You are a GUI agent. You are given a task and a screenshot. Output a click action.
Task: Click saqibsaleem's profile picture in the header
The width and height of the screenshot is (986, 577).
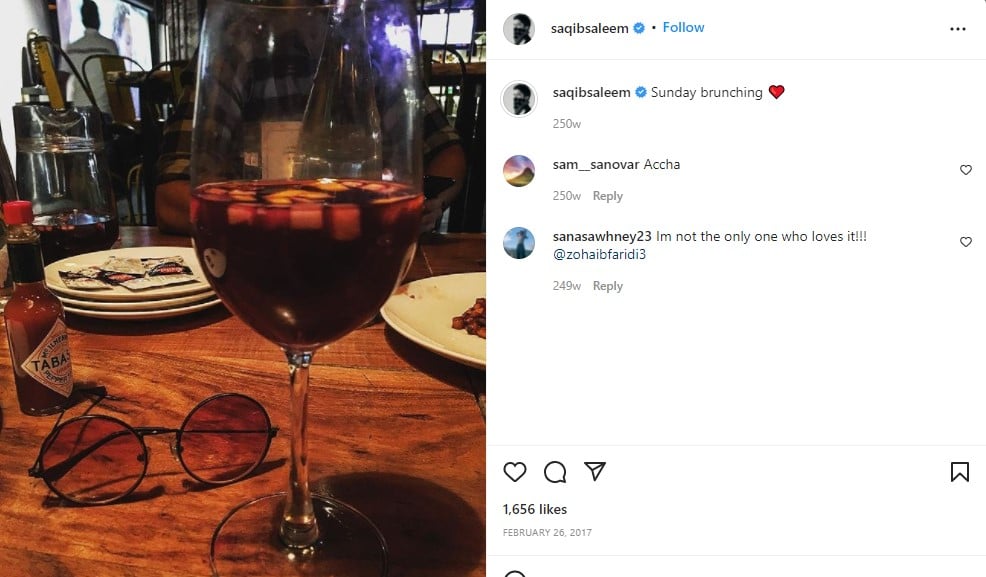pos(518,27)
